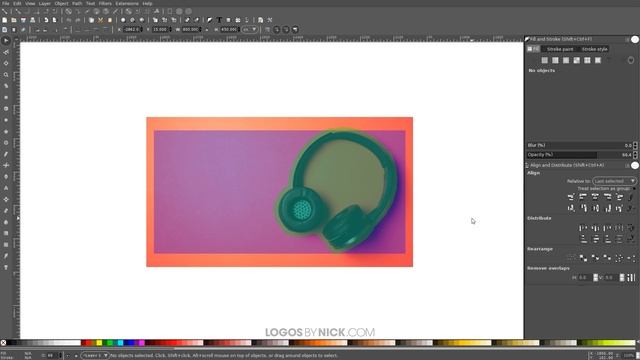Open the Path menu
This screenshot has width=640, height=360.
[x=77, y=3]
